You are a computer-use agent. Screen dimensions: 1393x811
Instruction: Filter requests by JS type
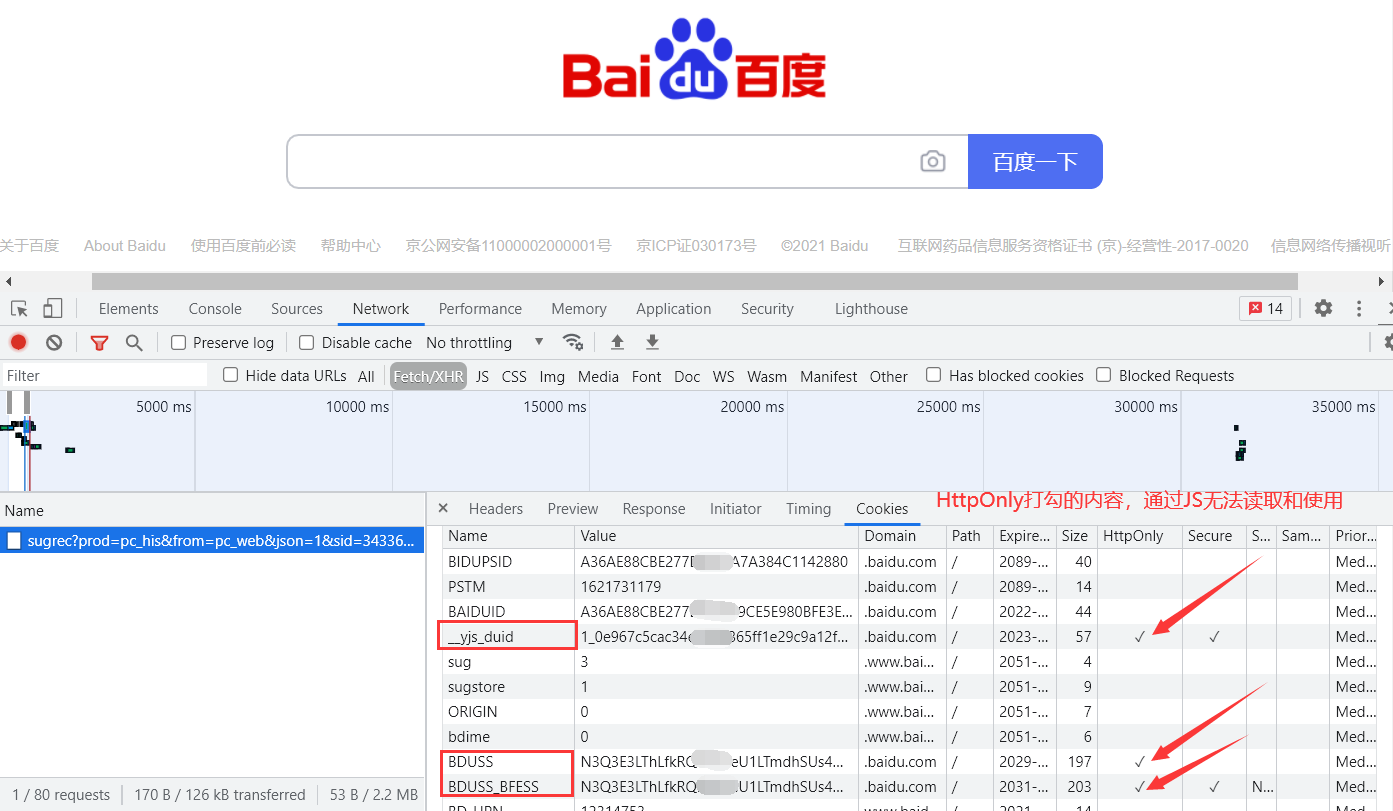tap(482, 376)
